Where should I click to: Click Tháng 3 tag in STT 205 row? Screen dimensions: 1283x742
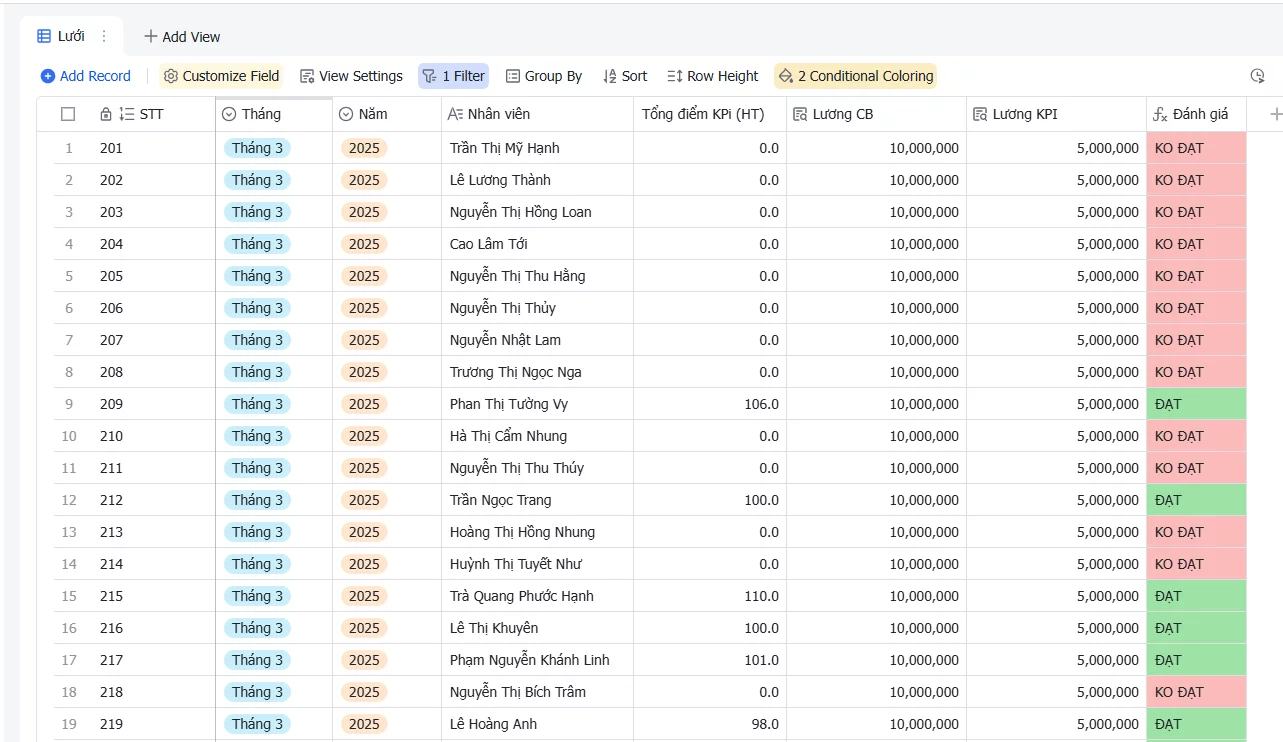[257, 276]
